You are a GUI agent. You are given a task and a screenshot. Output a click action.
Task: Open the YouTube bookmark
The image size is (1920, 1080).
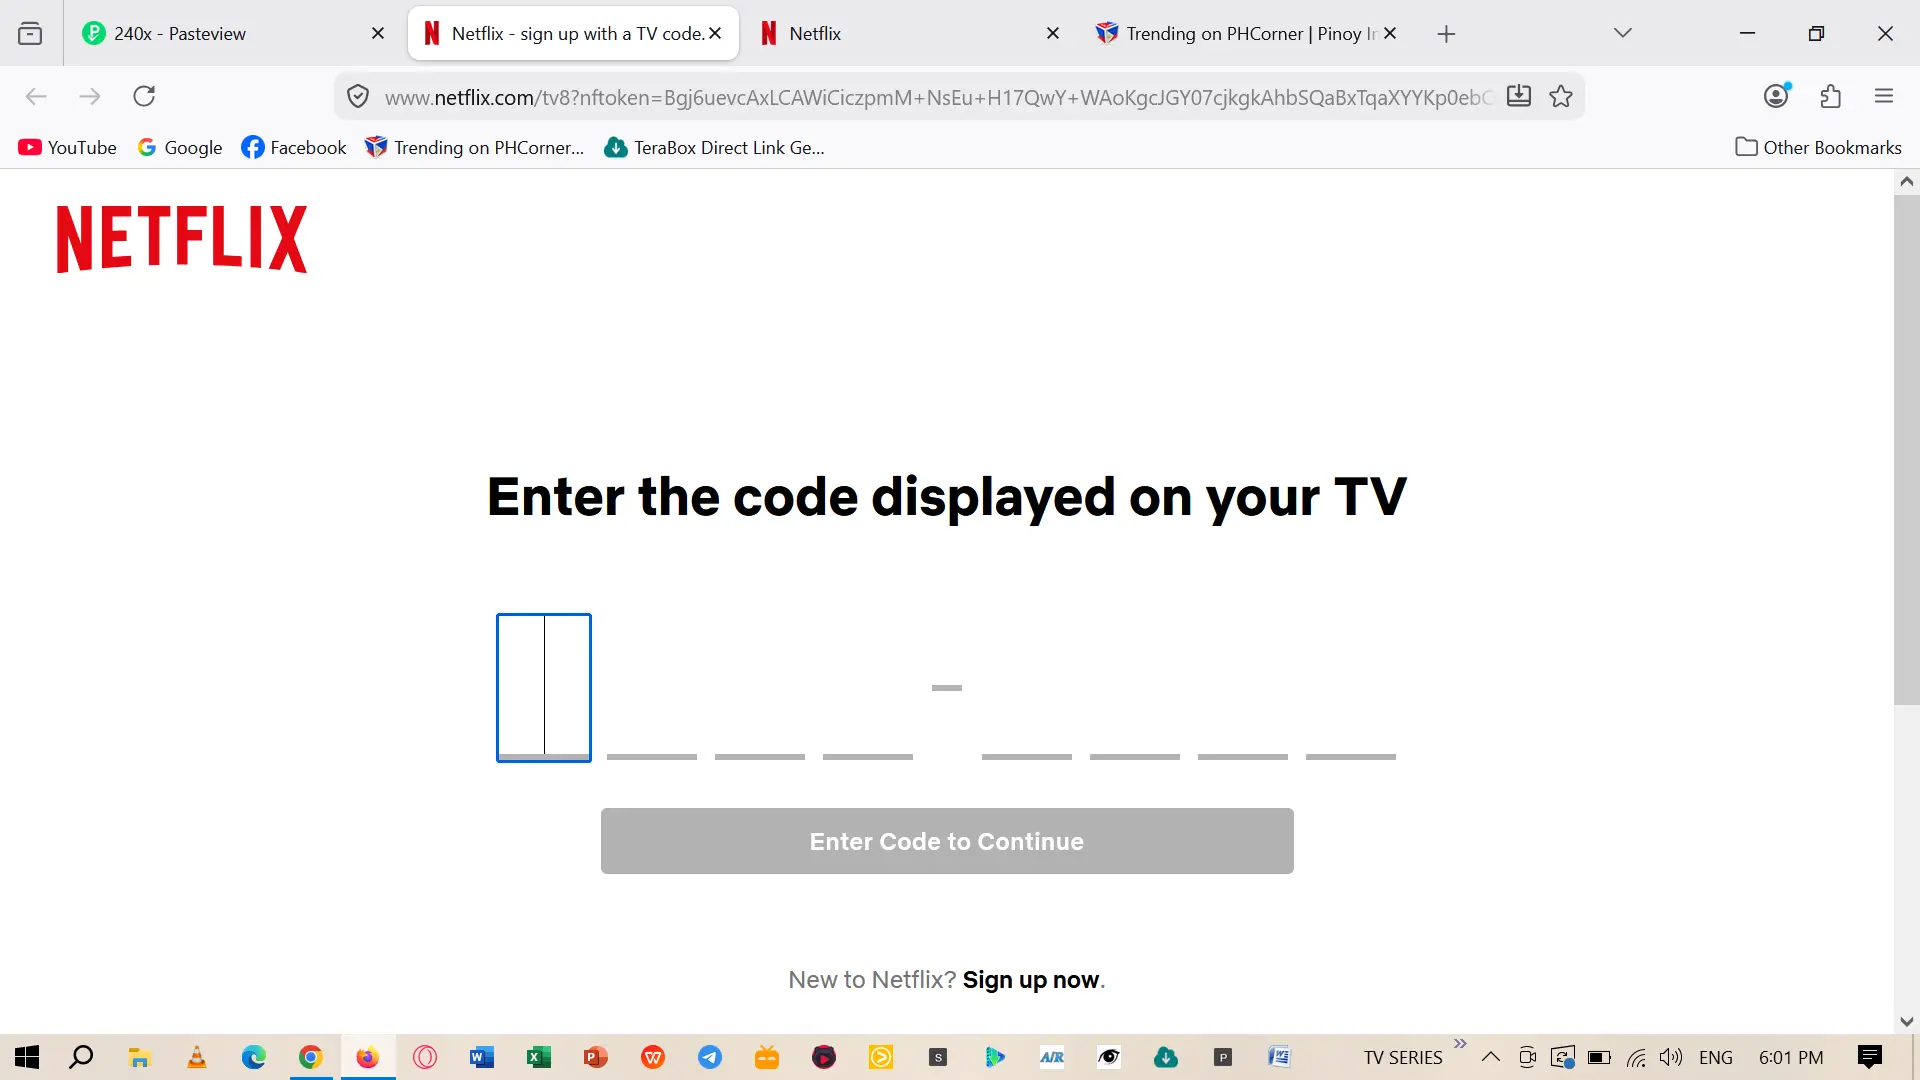point(67,147)
